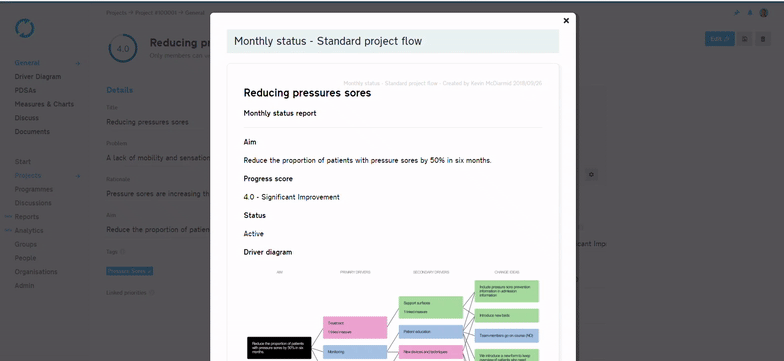This screenshot has width=784, height=361.
Task: Click the Team members go on course box
Action: click(506, 336)
